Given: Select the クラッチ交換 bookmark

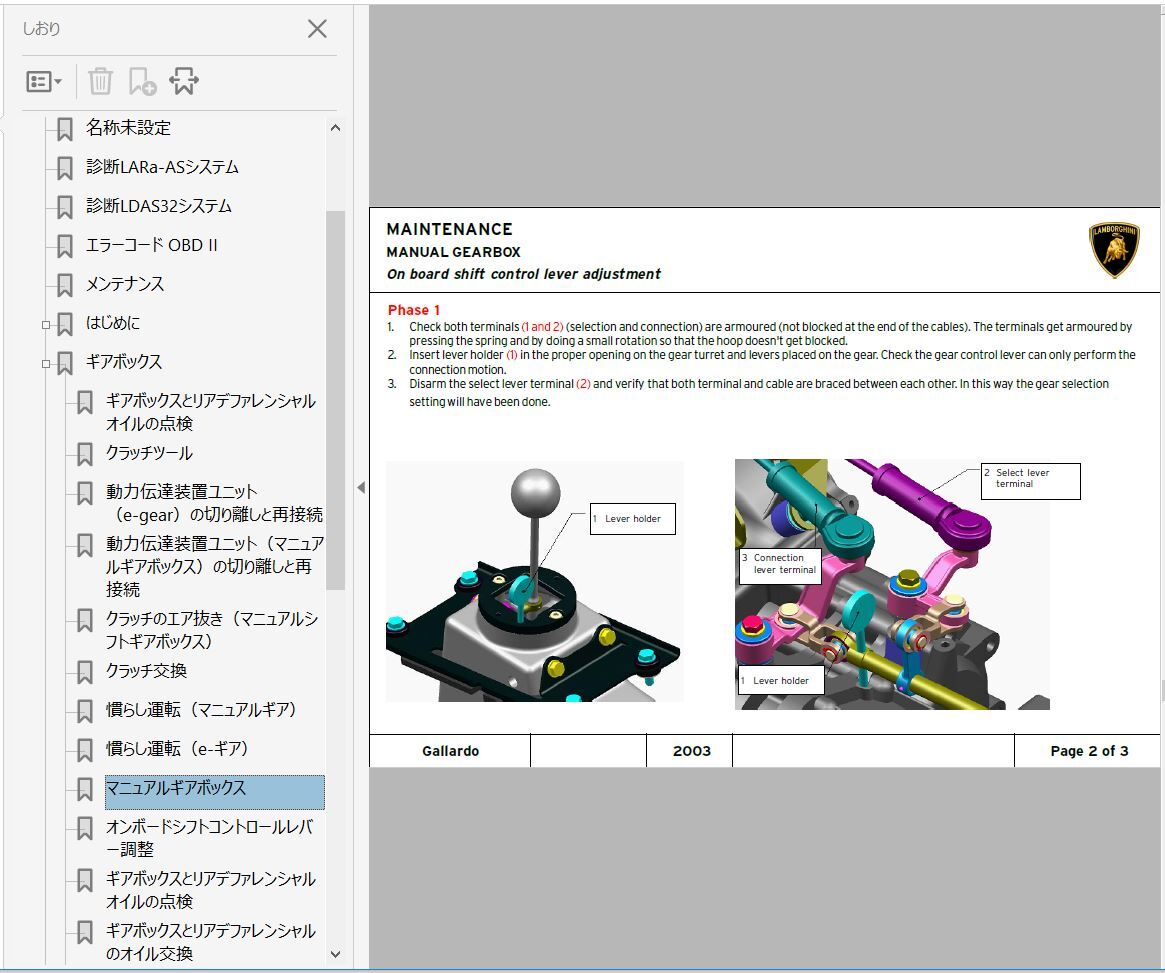Looking at the screenshot, I should [x=146, y=671].
